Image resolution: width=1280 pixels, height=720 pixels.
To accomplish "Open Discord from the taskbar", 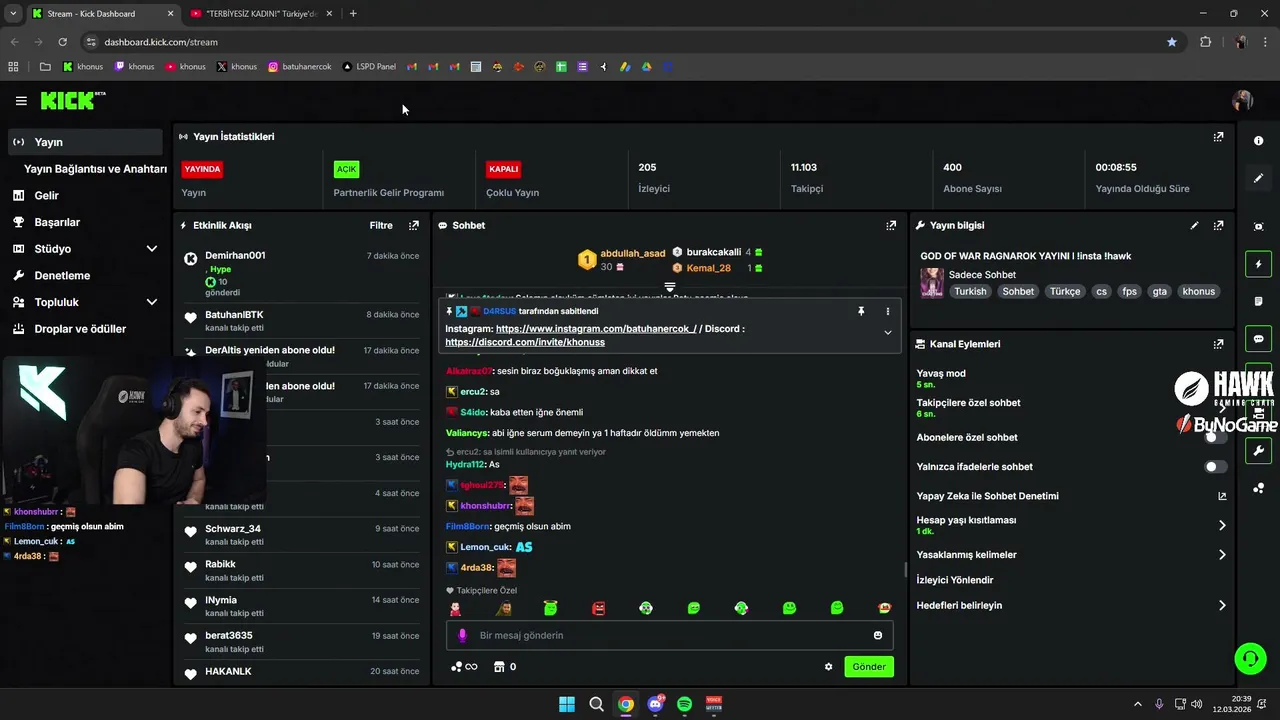I will point(655,704).
